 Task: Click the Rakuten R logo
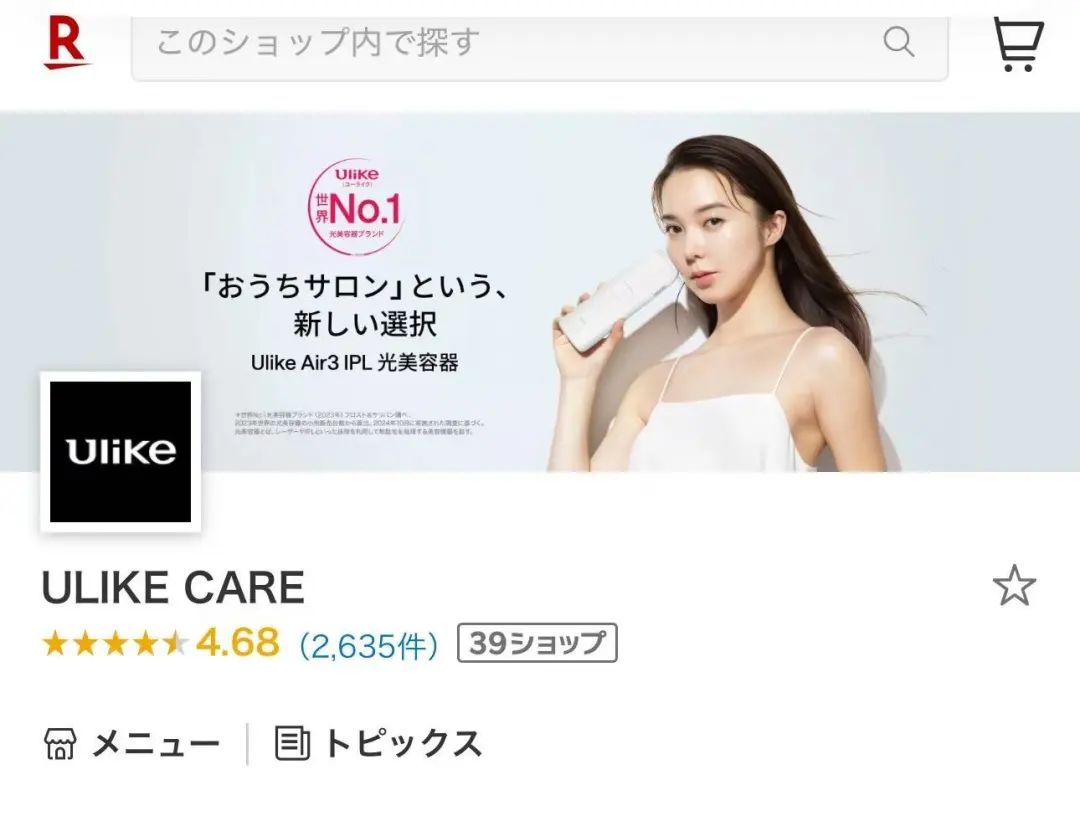click(66, 43)
